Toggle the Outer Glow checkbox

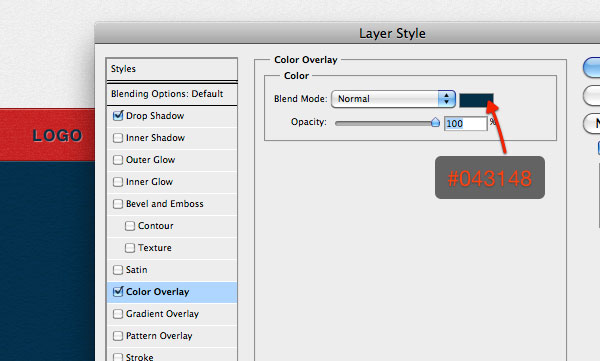coord(118,160)
